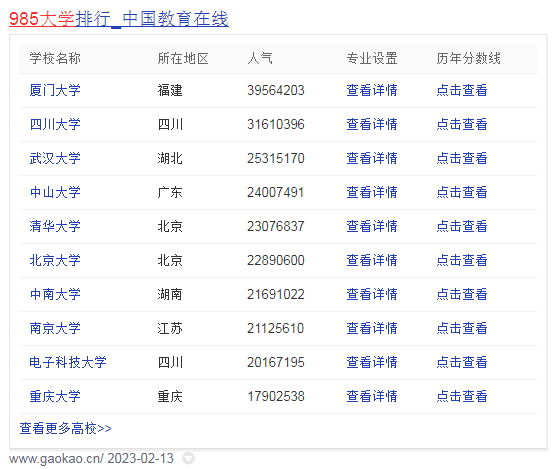View 查看详情 for 重庆大学
The image size is (557, 469).
372,396
